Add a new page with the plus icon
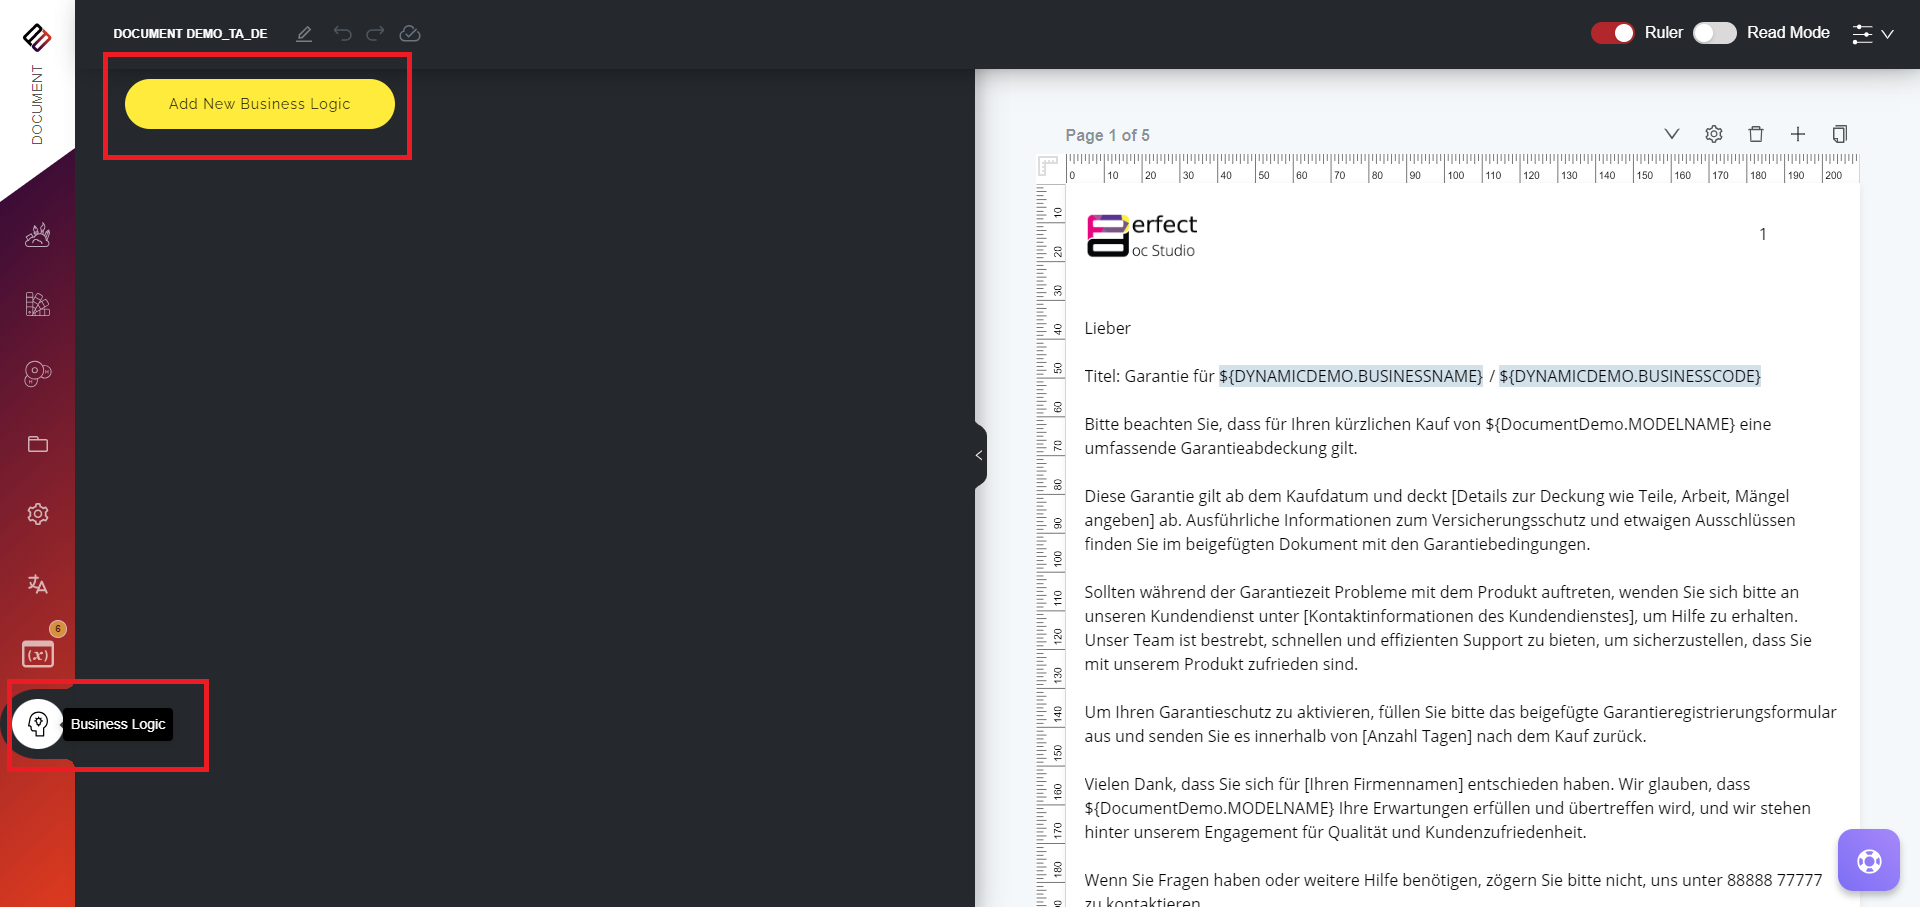 click(x=1798, y=133)
